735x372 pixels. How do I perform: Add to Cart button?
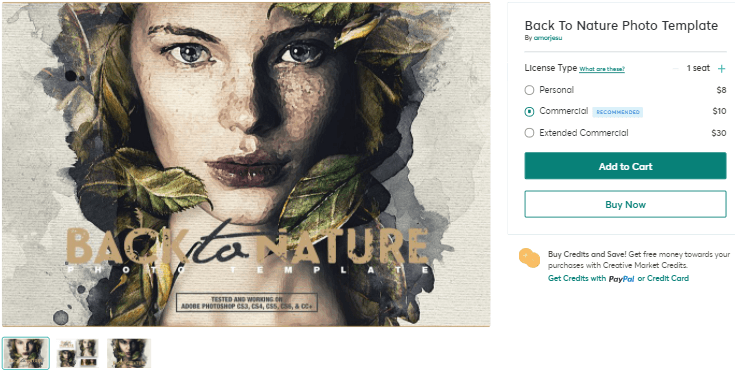pos(625,166)
